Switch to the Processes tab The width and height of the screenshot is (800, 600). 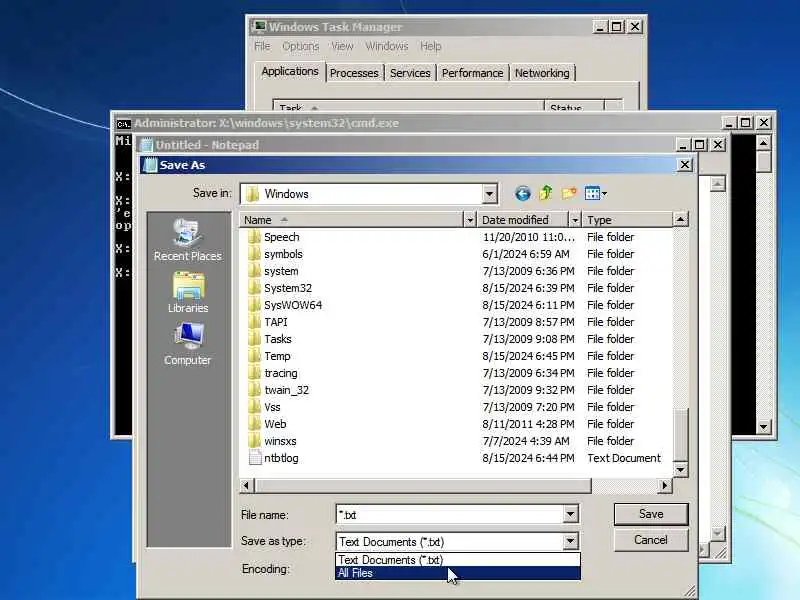(x=354, y=73)
